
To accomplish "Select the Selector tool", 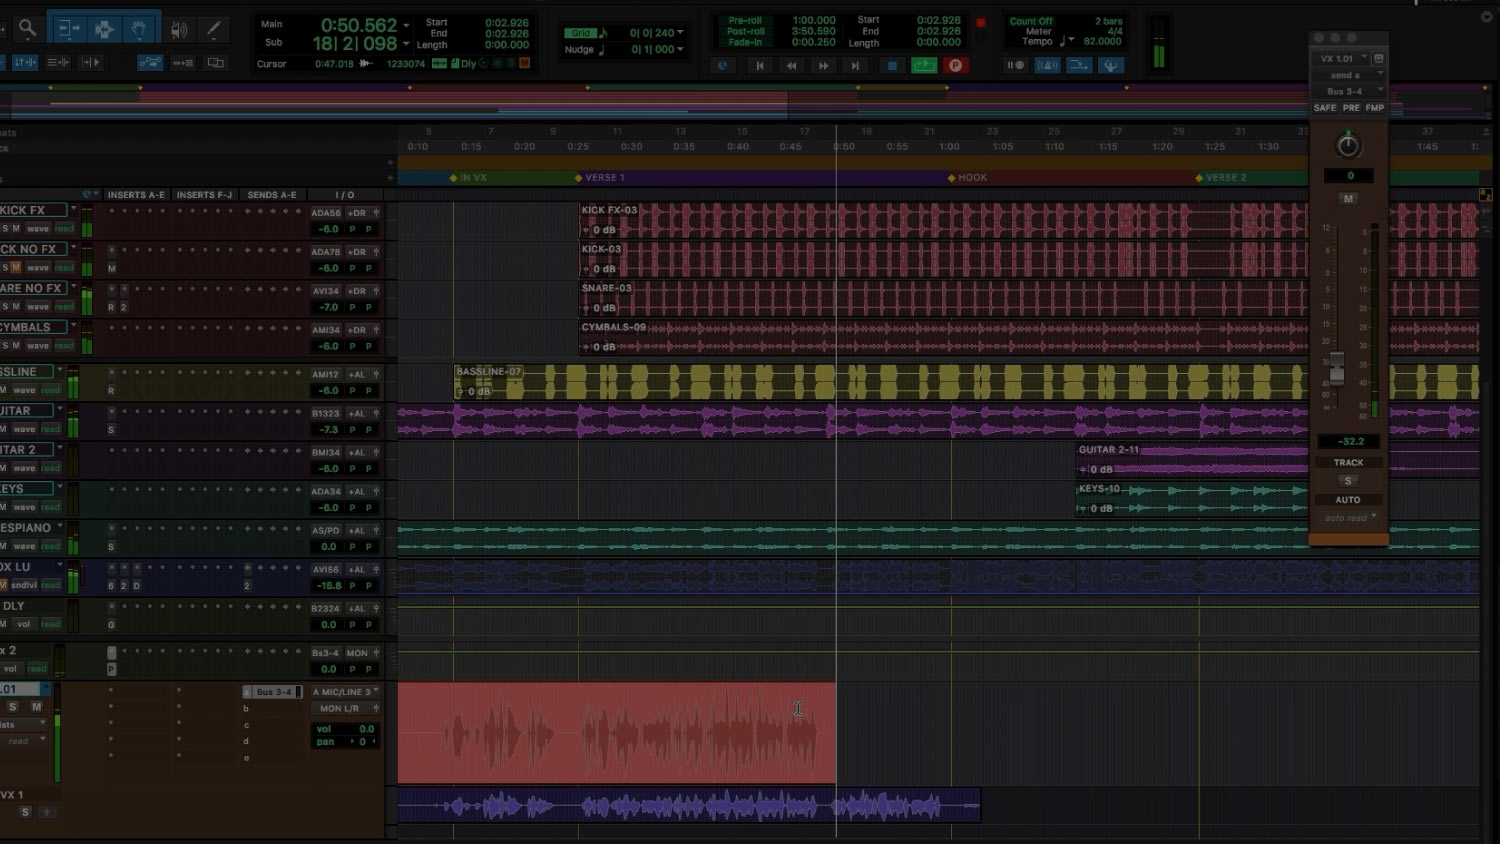I will pyautogui.click(x=103, y=29).
